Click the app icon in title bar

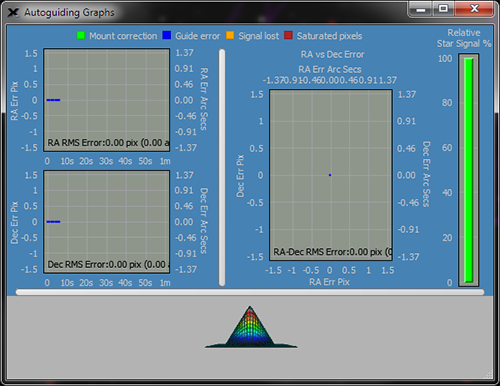coord(13,13)
